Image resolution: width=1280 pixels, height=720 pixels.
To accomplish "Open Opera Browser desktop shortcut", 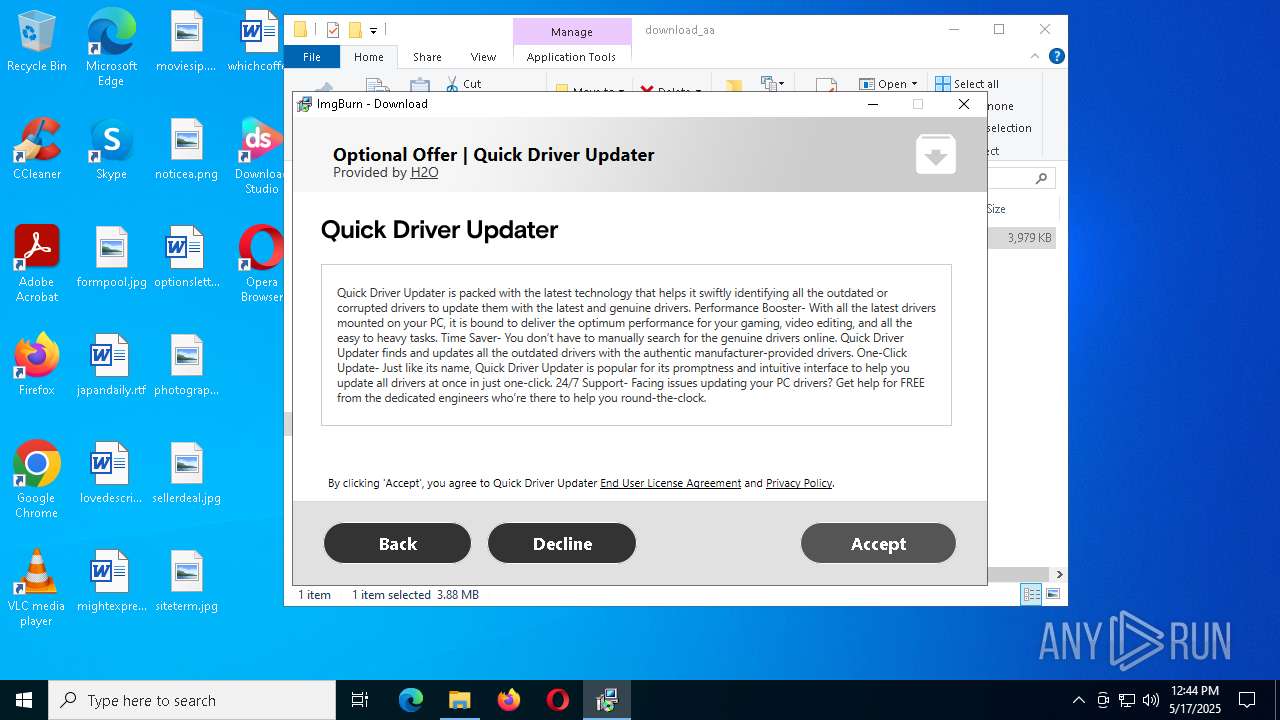I will (x=261, y=264).
